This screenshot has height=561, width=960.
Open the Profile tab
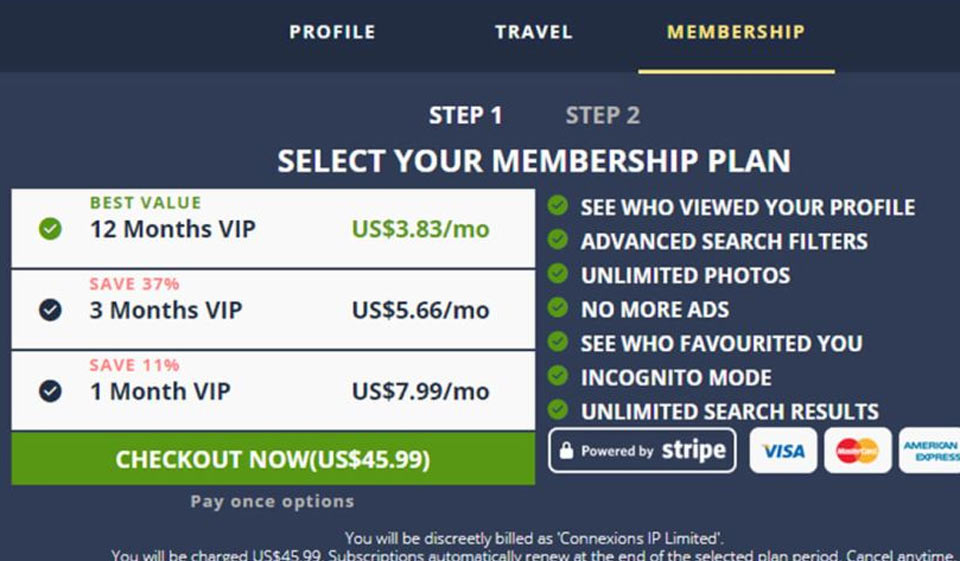coord(332,32)
